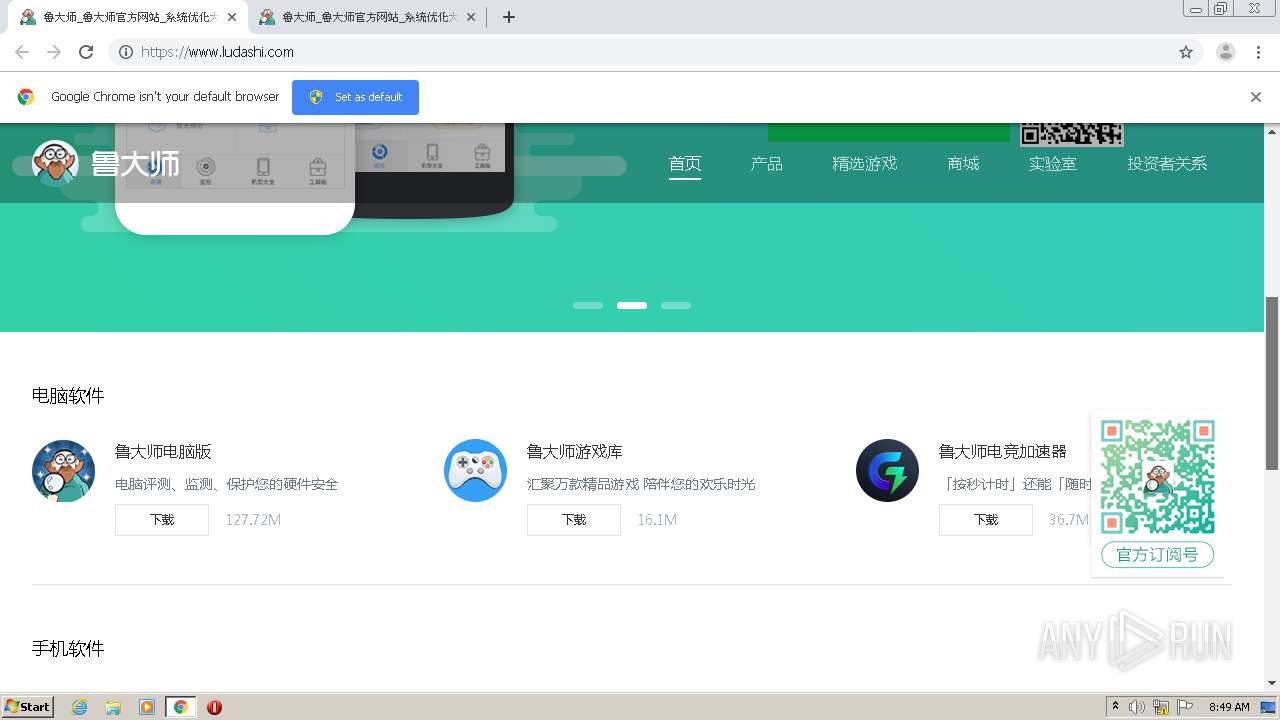
Task: Click the scrollbar up arrow
Action: click(1272, 131)
